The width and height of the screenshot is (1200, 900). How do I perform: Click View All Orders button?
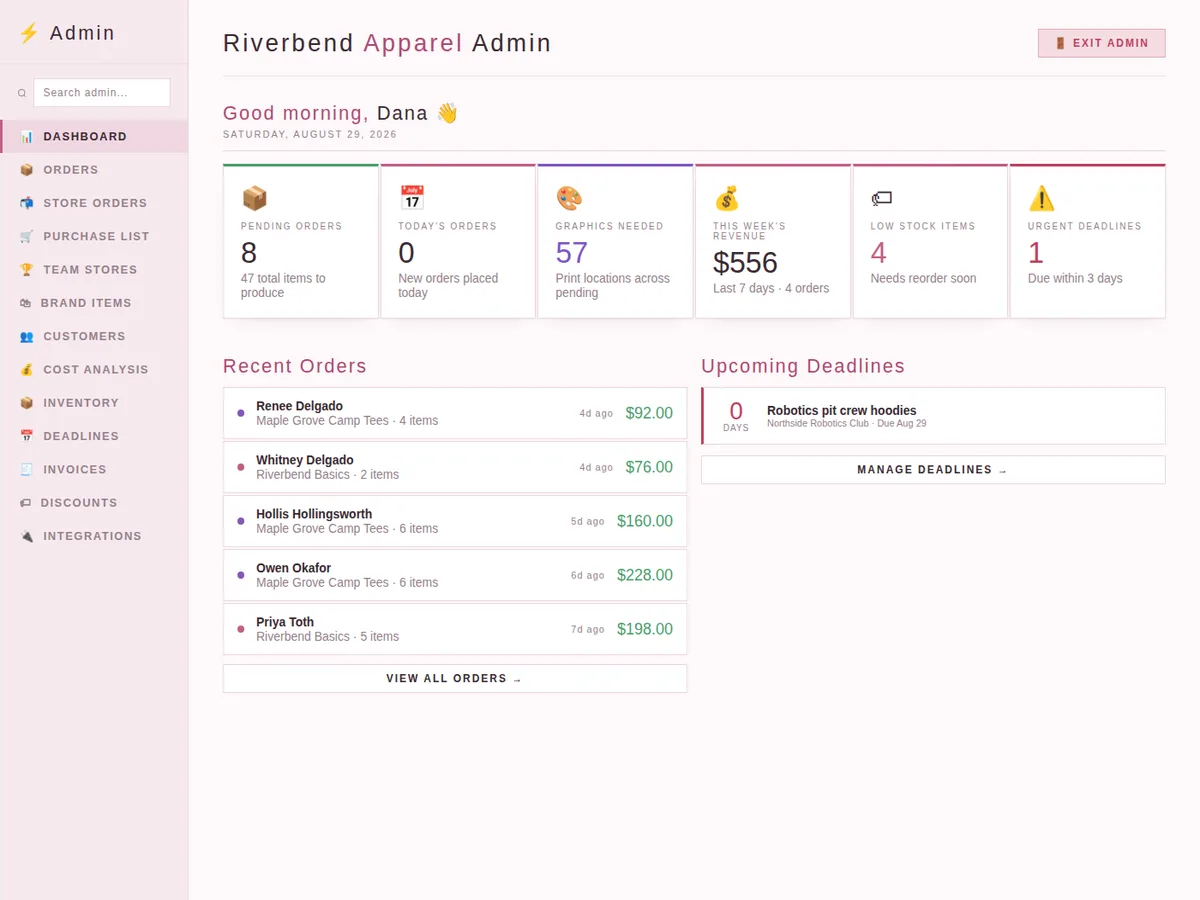[455, 678]
